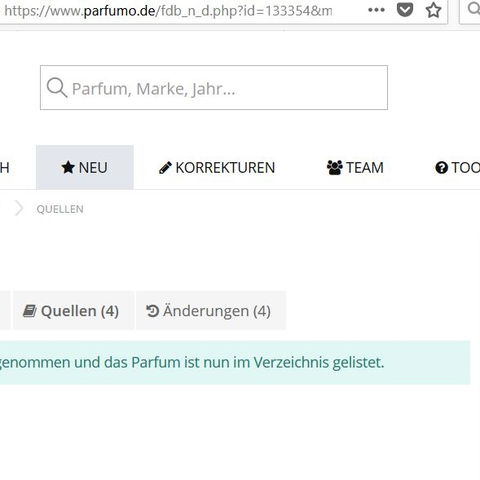Click the green success notification banner
480x480 pixels.
tap(235, 363)
